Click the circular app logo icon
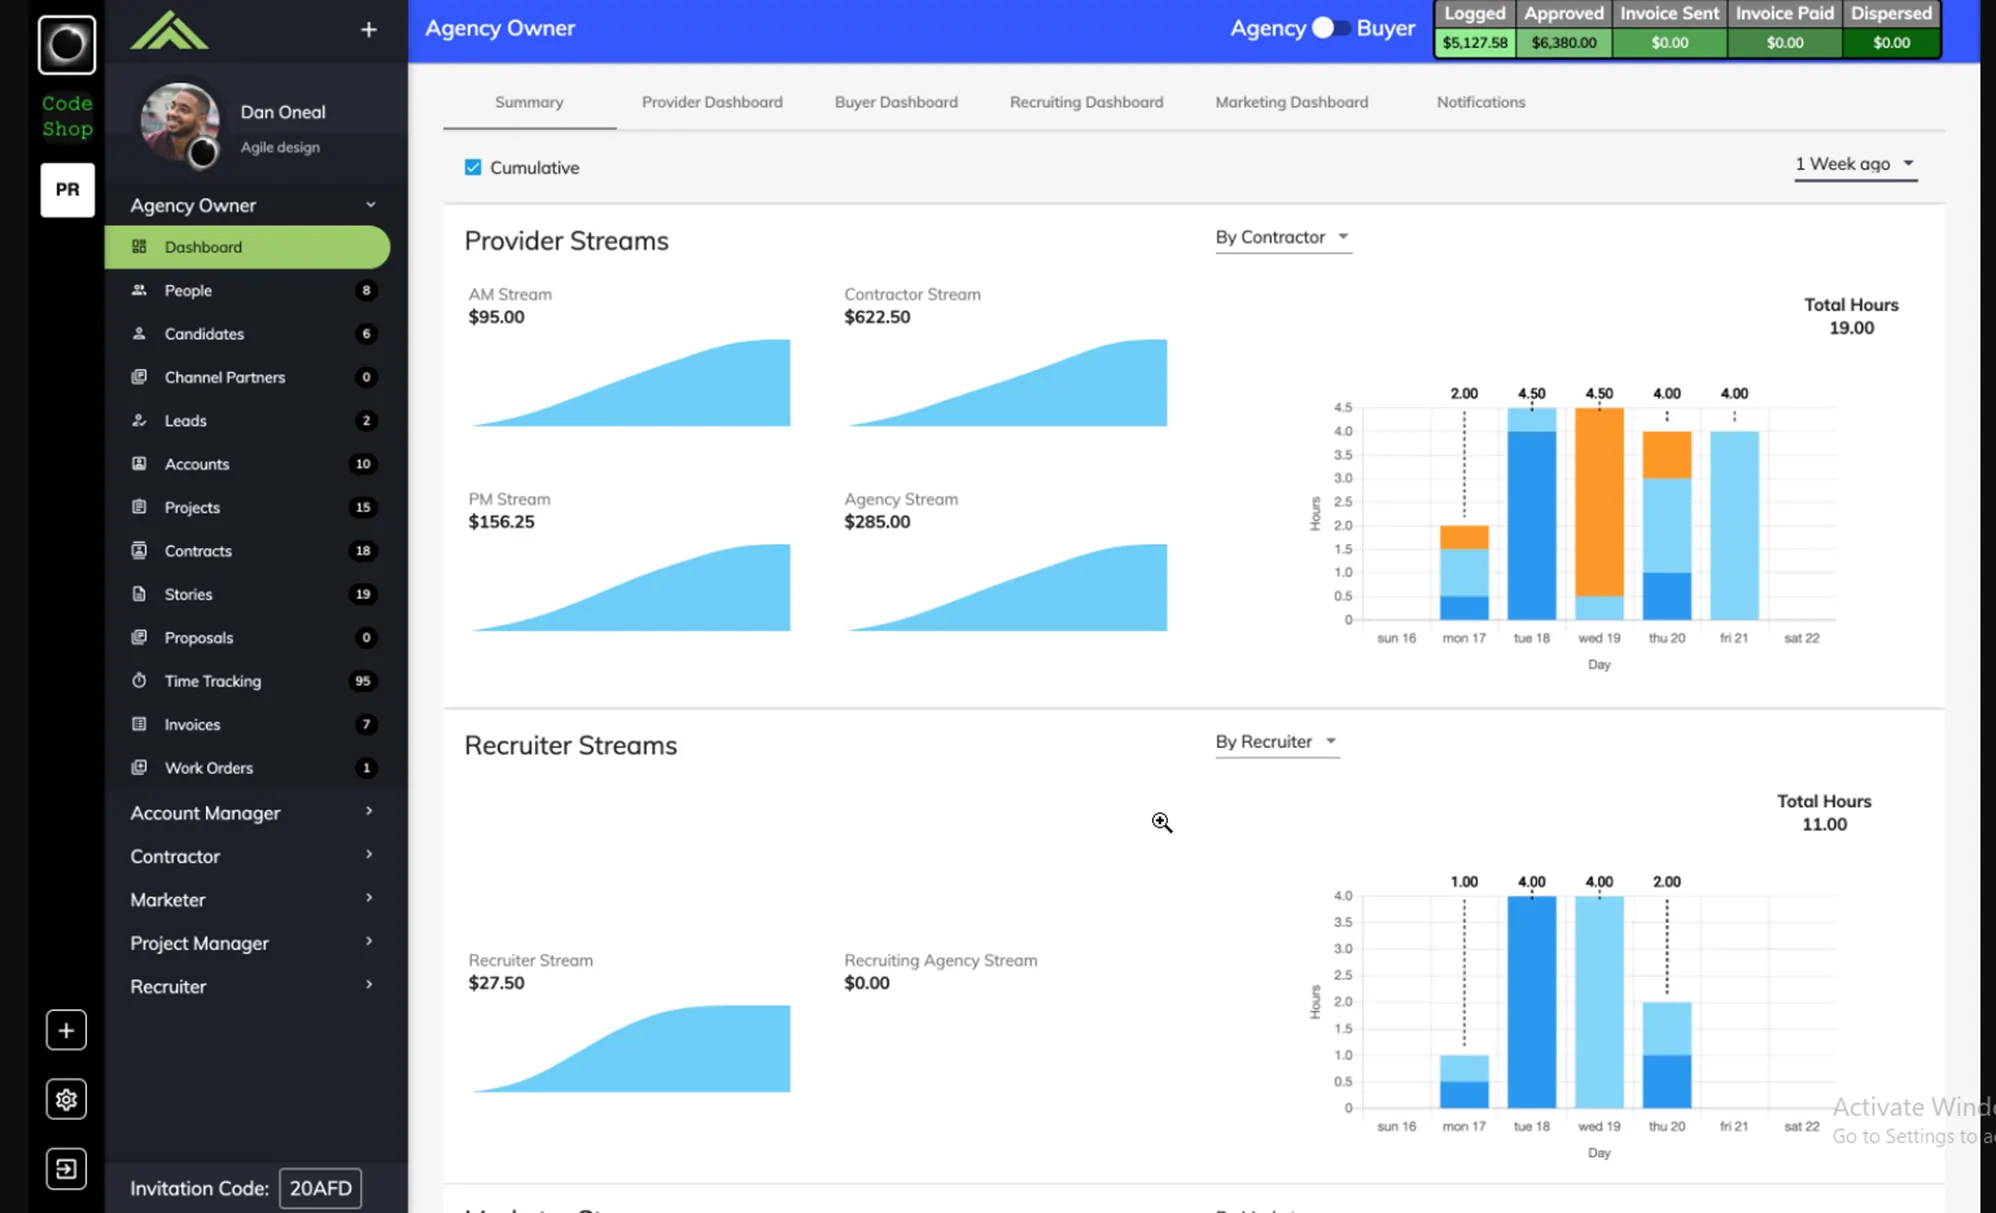 tap(67, 44)
